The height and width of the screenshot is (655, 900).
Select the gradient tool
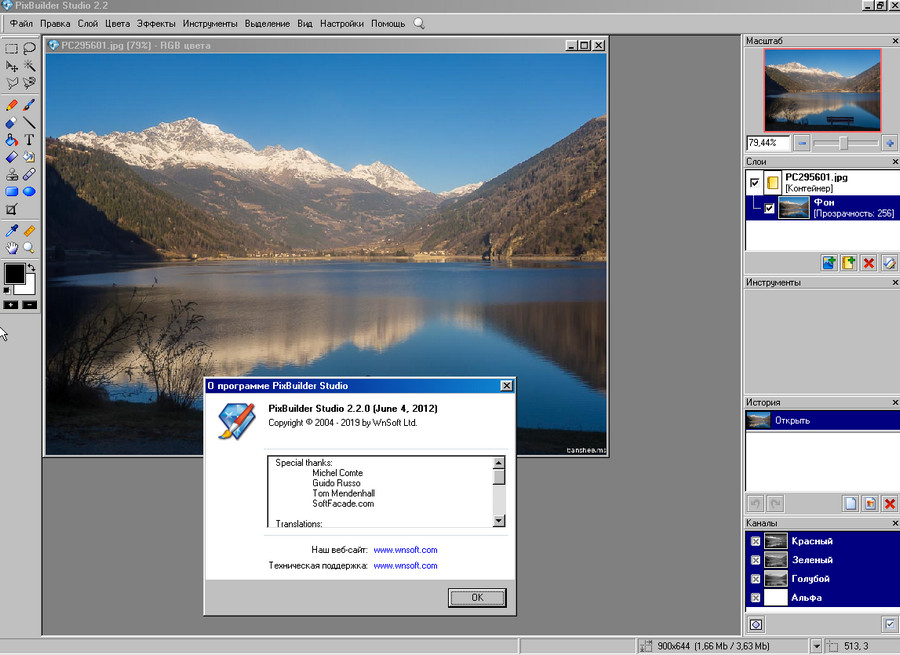11,157
